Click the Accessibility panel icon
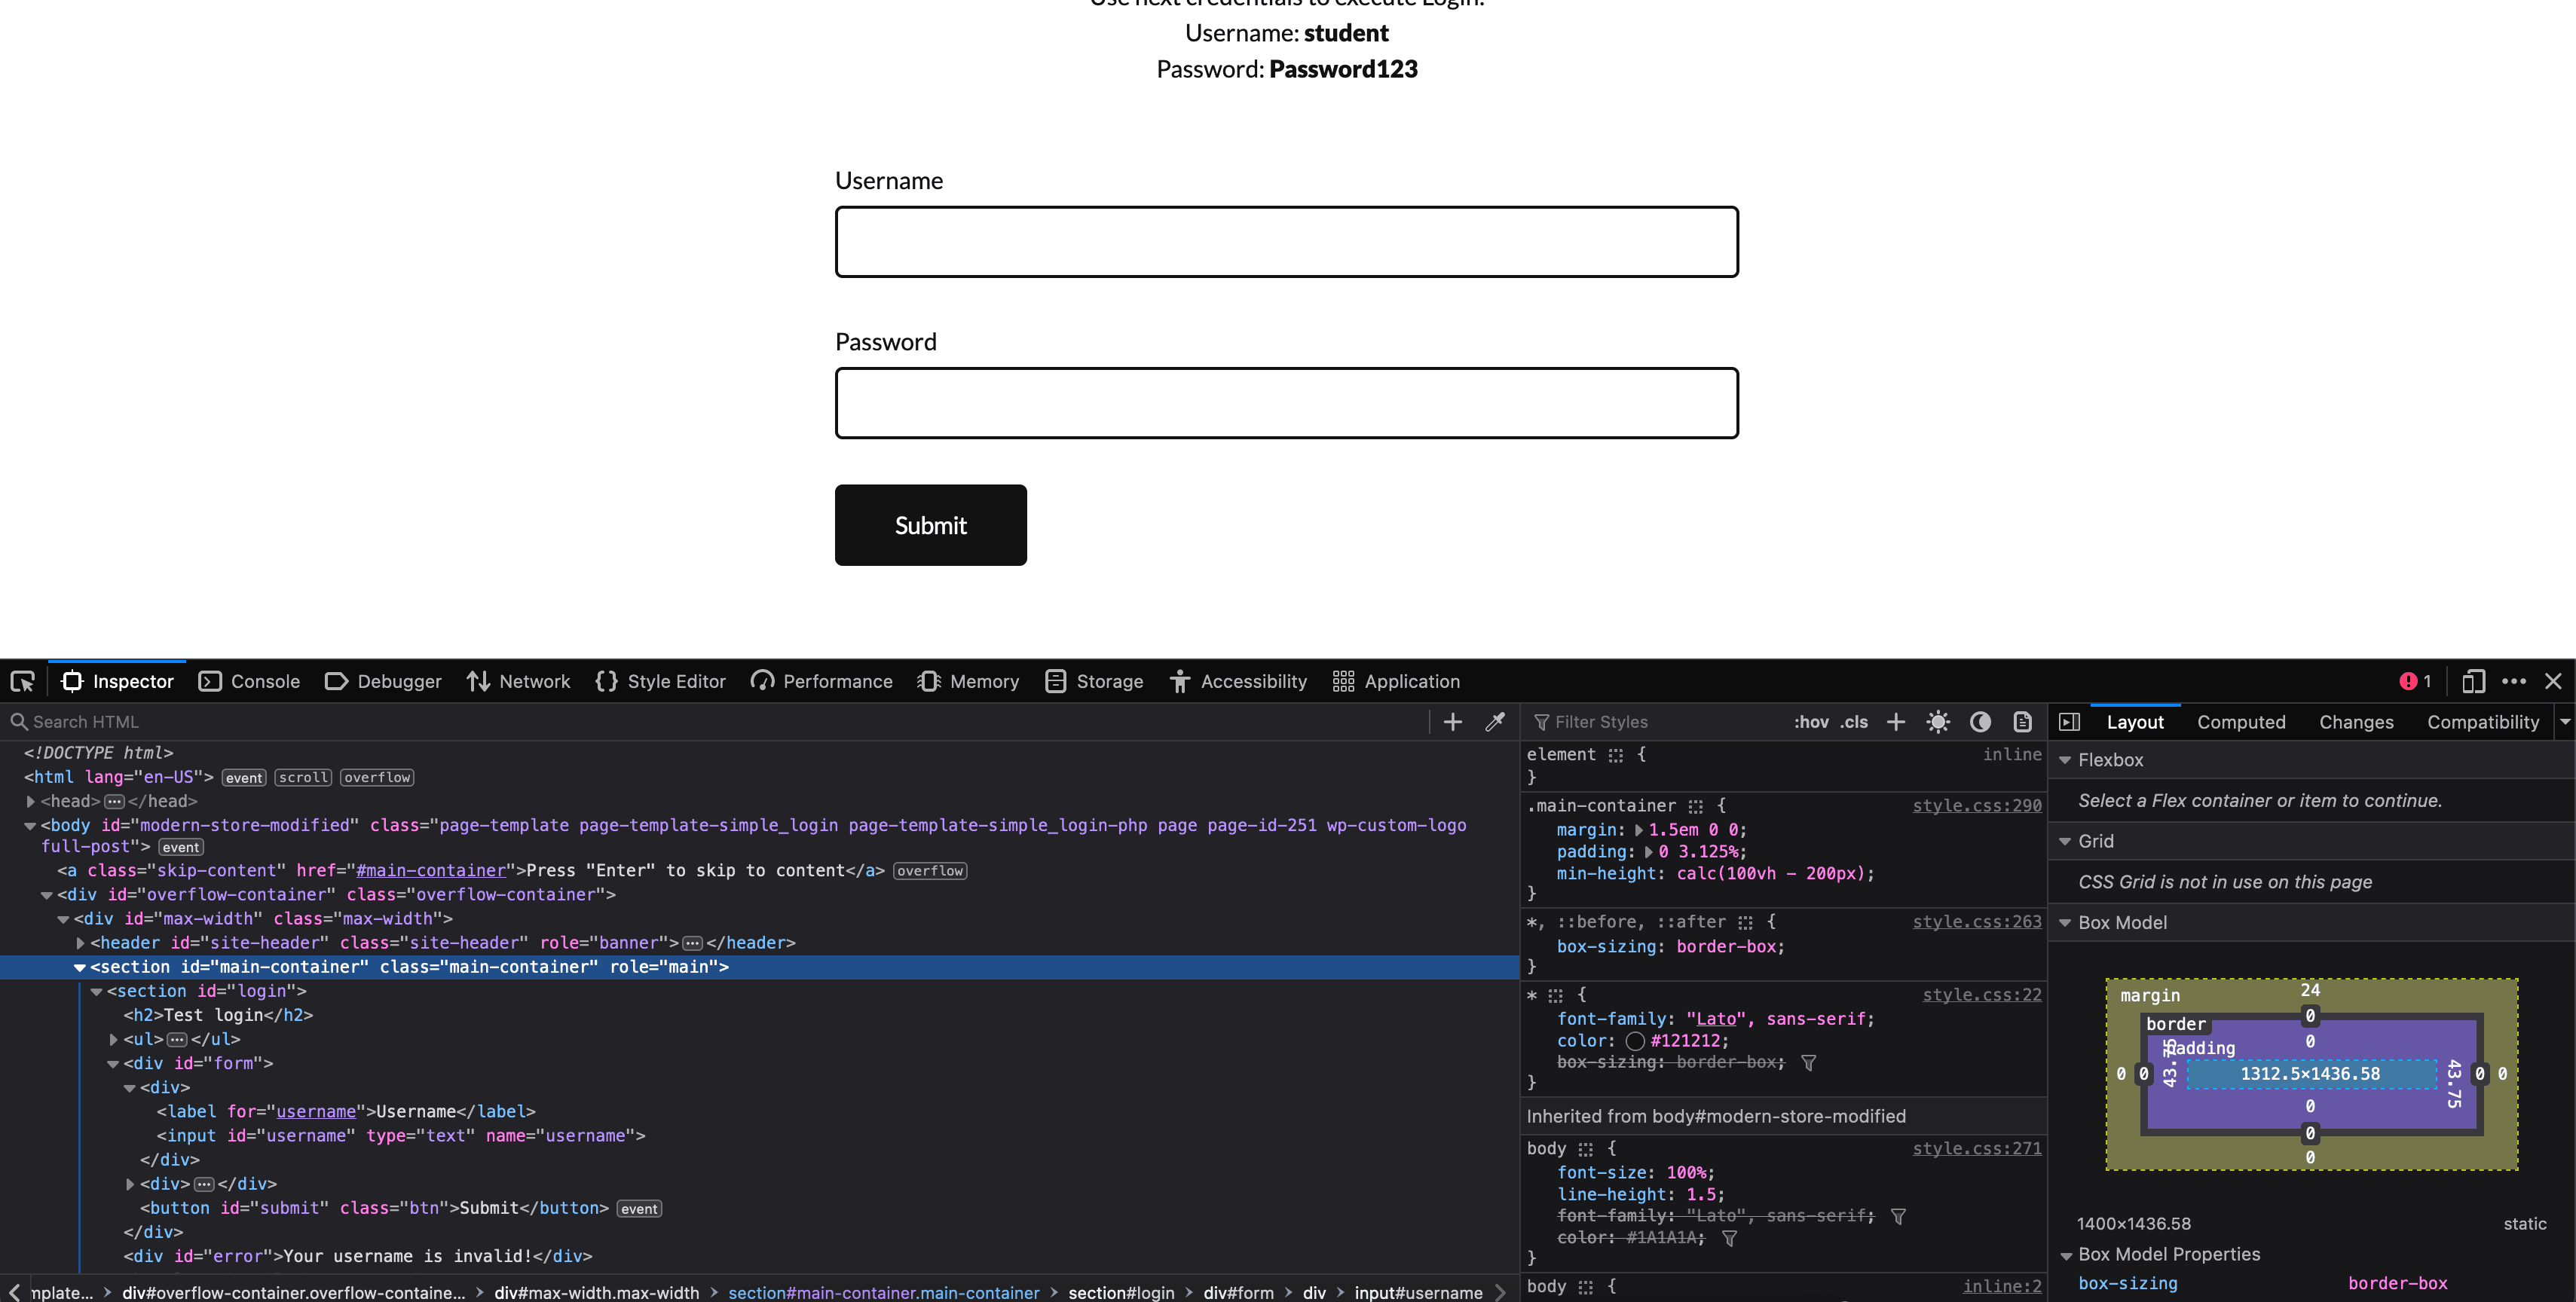 pos(1179,681)
